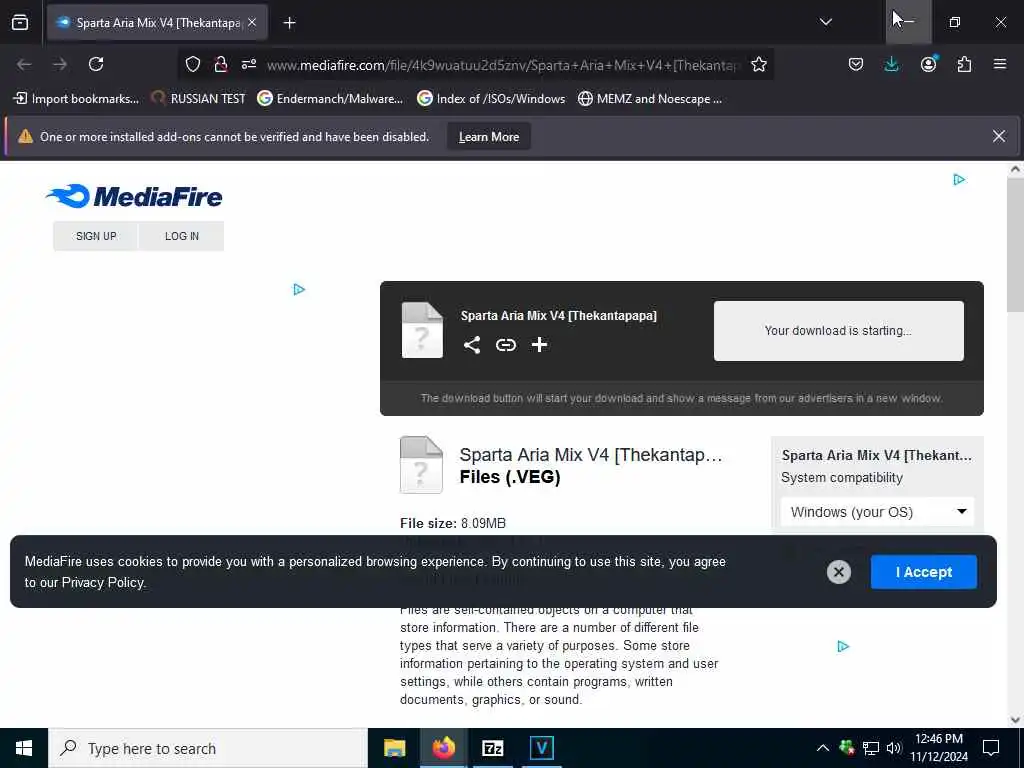The image size is (1024, 768).
Task: Open RUSSIAN TEST bookmark
Action: click(198, 99)
